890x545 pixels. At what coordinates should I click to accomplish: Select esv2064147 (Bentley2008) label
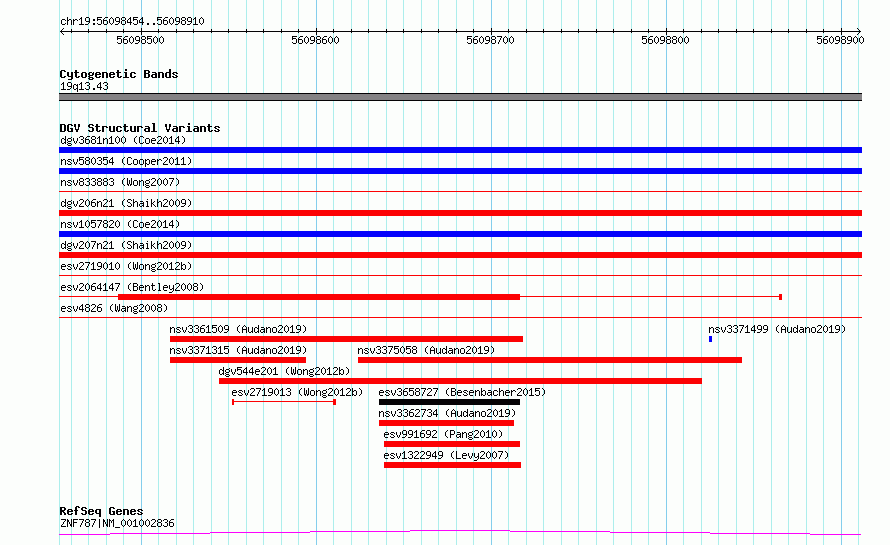[132, 287]
